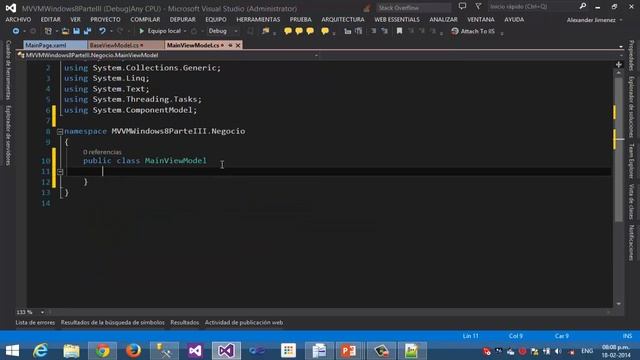Click the Visual Studio logo icon
The image size is (640, 360).
[11, 8]
